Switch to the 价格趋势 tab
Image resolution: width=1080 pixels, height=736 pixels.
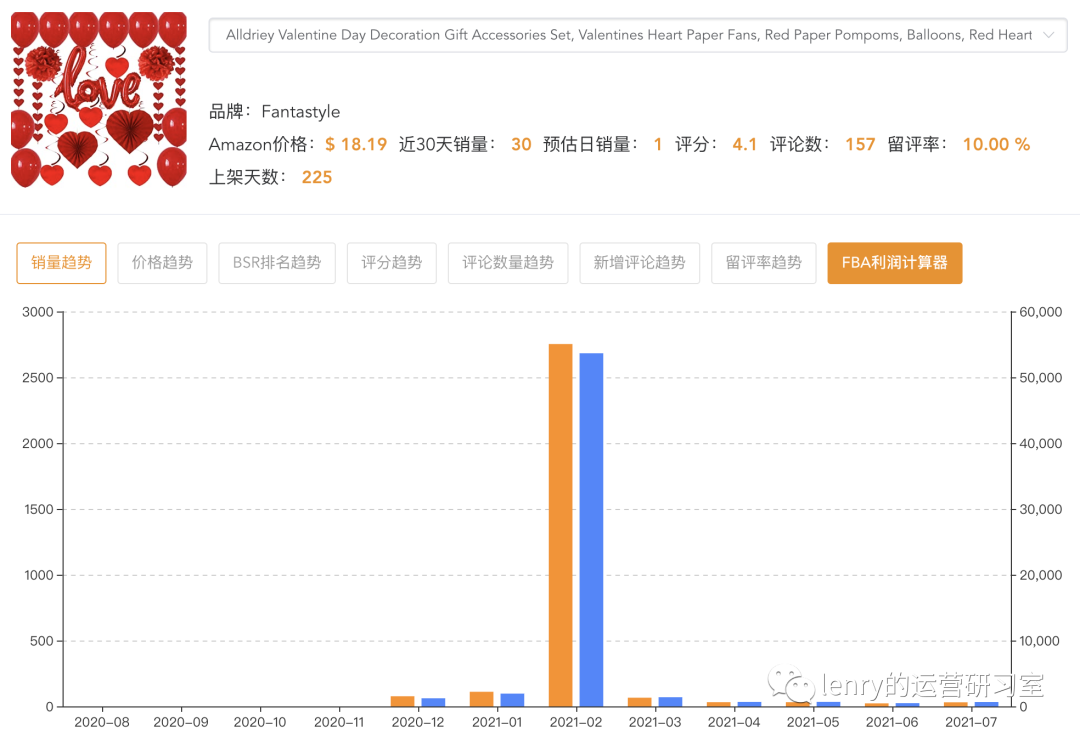click(162, 262)
